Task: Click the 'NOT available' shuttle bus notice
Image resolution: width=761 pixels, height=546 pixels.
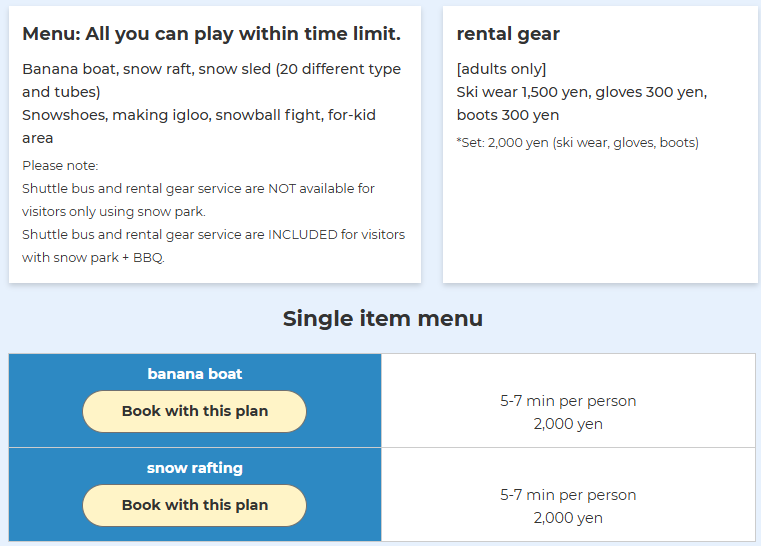Action: [198, 188]
